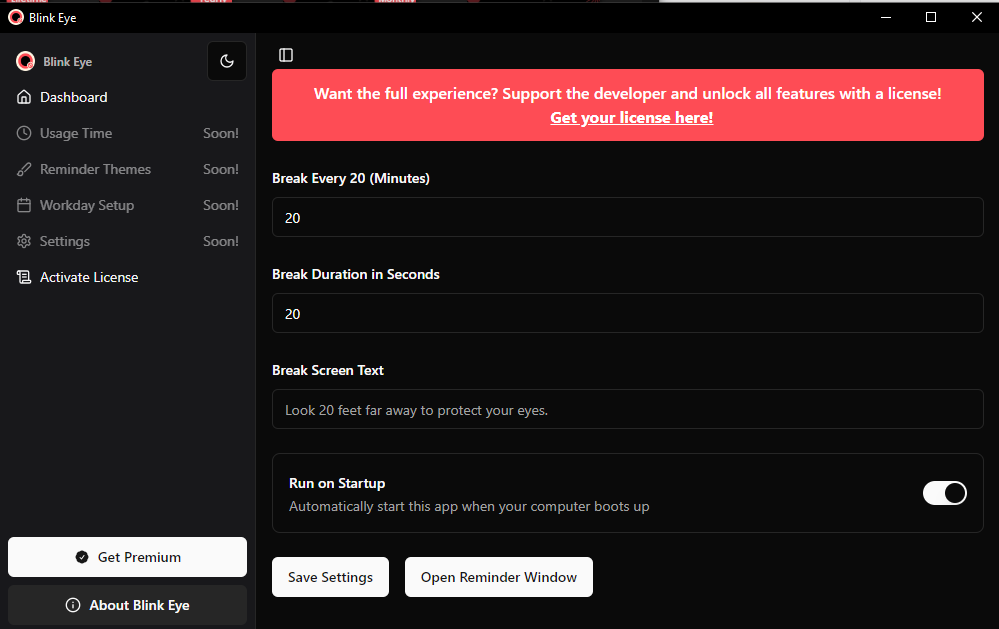Screen dimensions: 999x629
Task: Open Reminder Window button
Action: click(498, 577)
